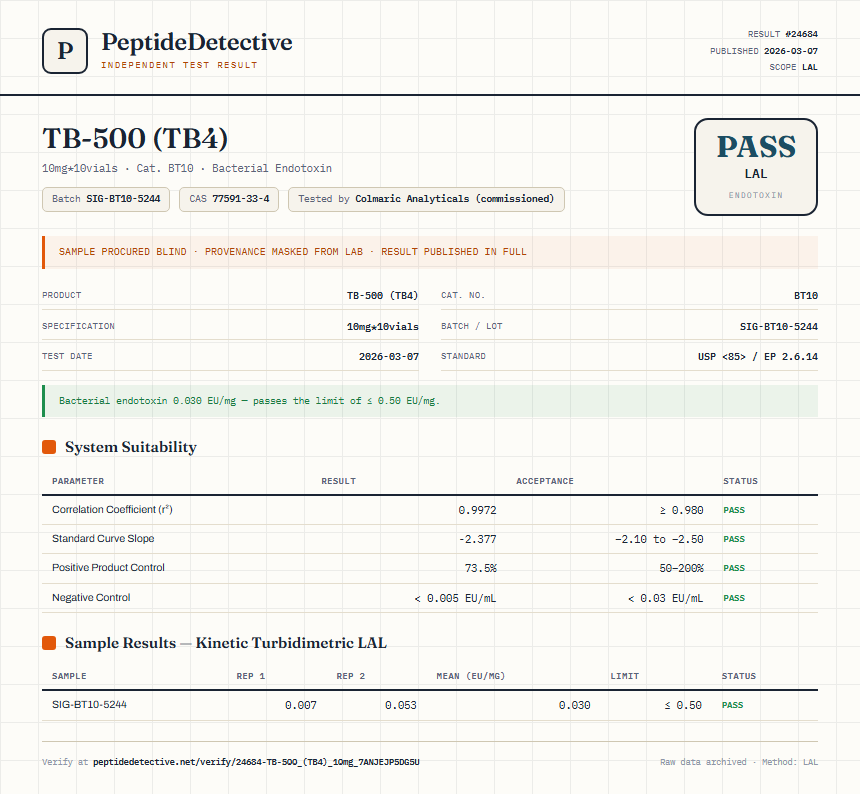The image size is (860, 794).
Task: Click the REP 2 column header
Action: (350, 676)
